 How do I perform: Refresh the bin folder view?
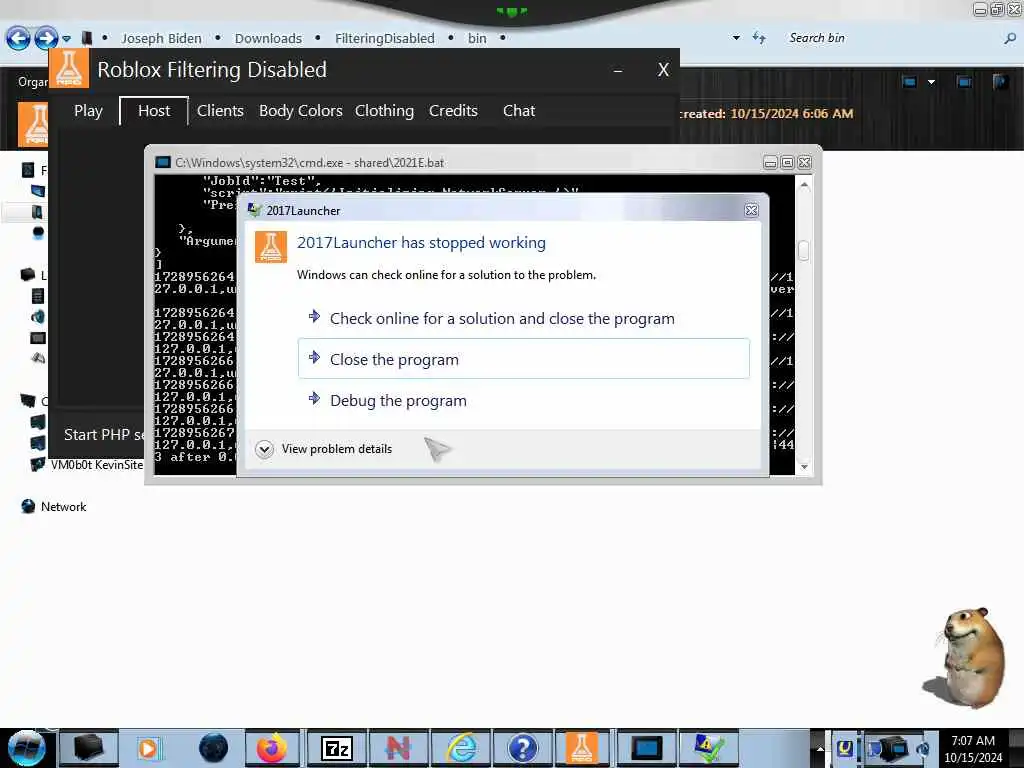click(759, 38)
